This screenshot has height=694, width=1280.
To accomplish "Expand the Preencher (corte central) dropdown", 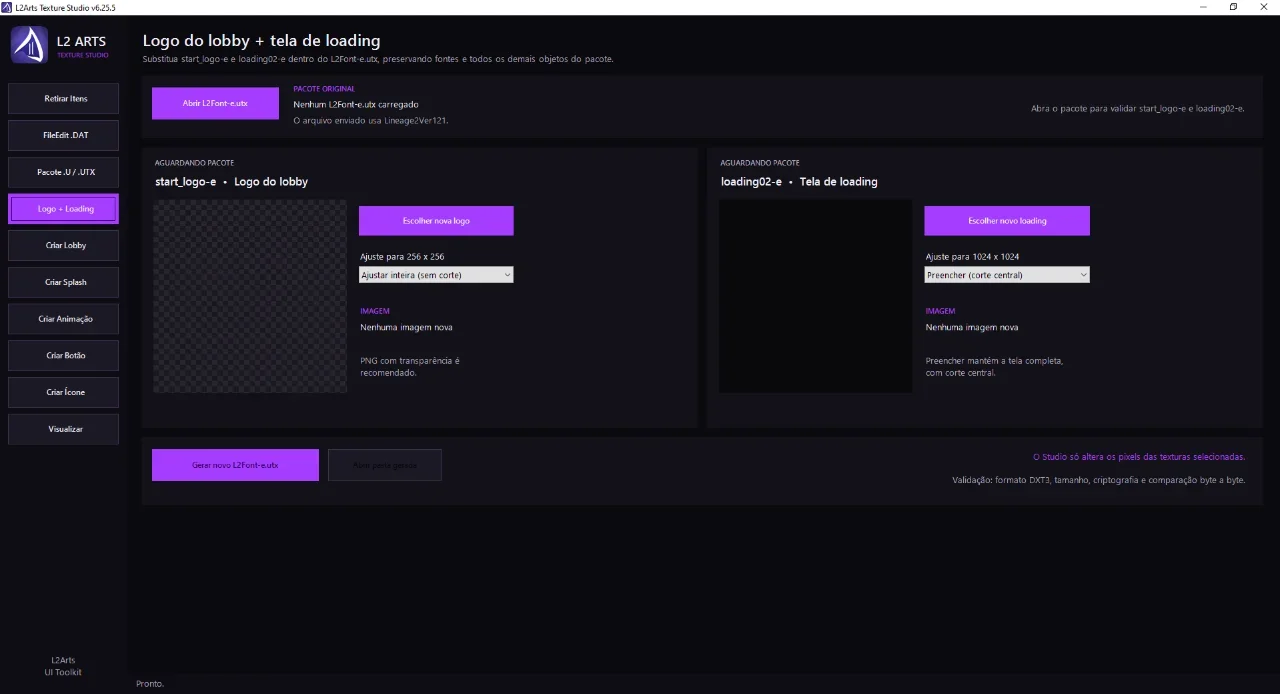I will coord(1007,275).
